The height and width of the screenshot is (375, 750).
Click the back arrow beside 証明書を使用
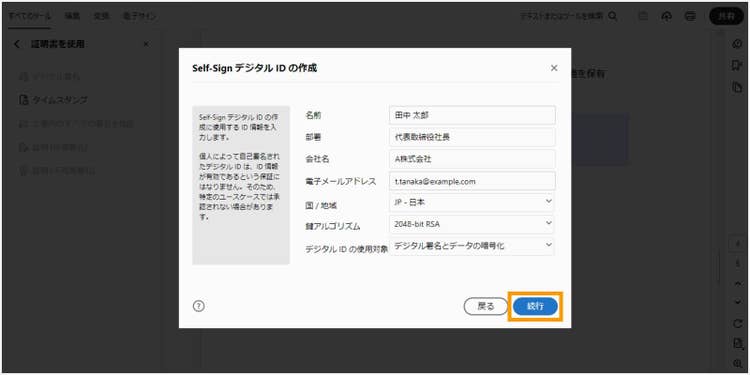(17, 44)
